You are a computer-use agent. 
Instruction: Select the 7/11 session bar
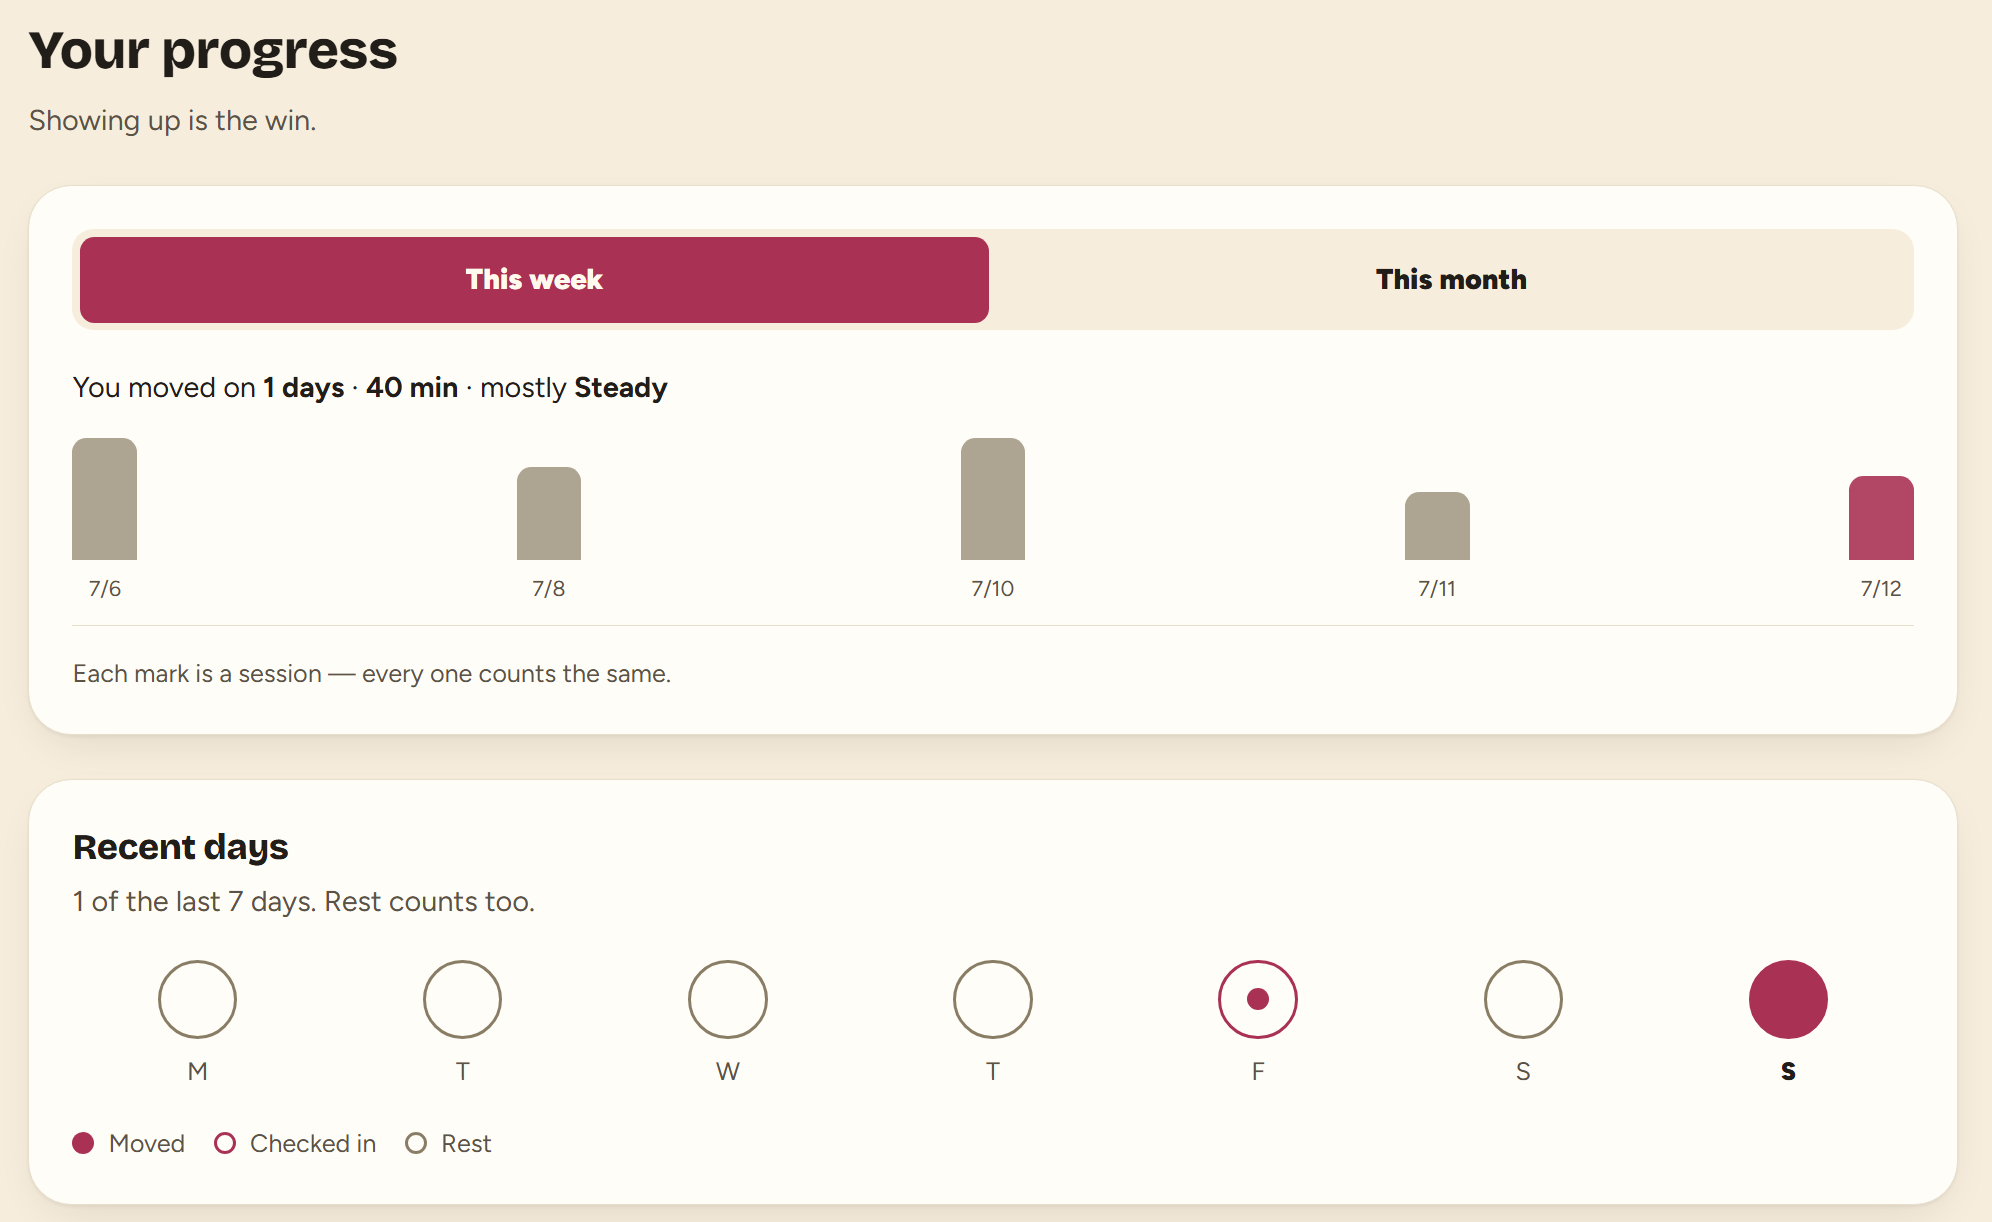pos(1437,526)
